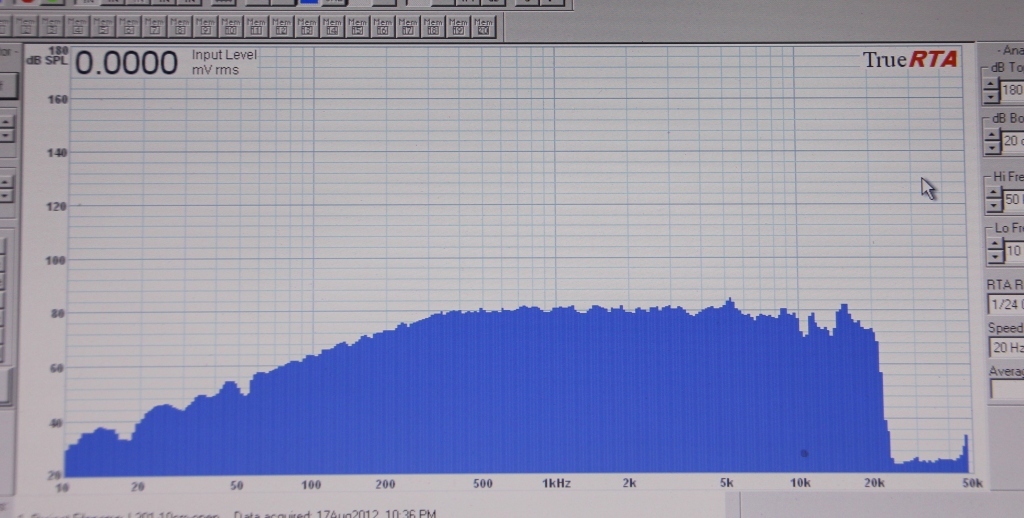This screenshot has width=1024, height=518.
Task: Raise the Hi Freq limit using up arrow
Action: (993, 194)
